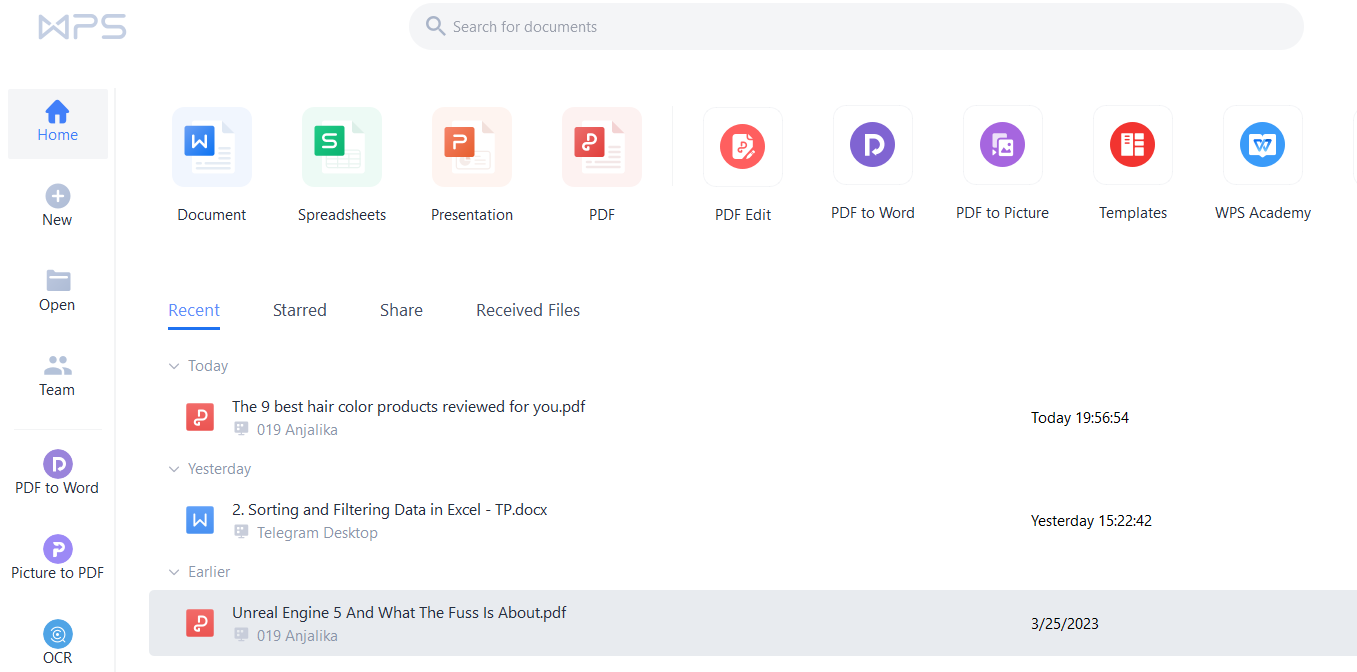Screen dimensions: 1357x672
Task: Click the Telegram Desktop location label
Action: click(x=317, y=533)
